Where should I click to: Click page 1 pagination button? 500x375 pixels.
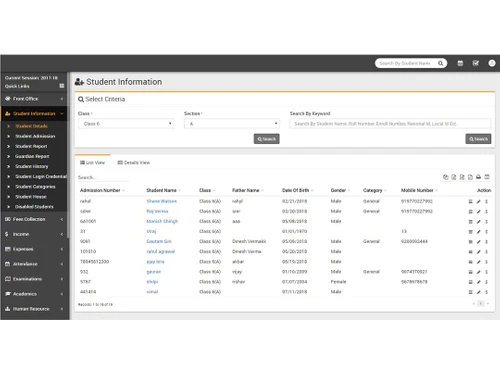tap(481, 303)
